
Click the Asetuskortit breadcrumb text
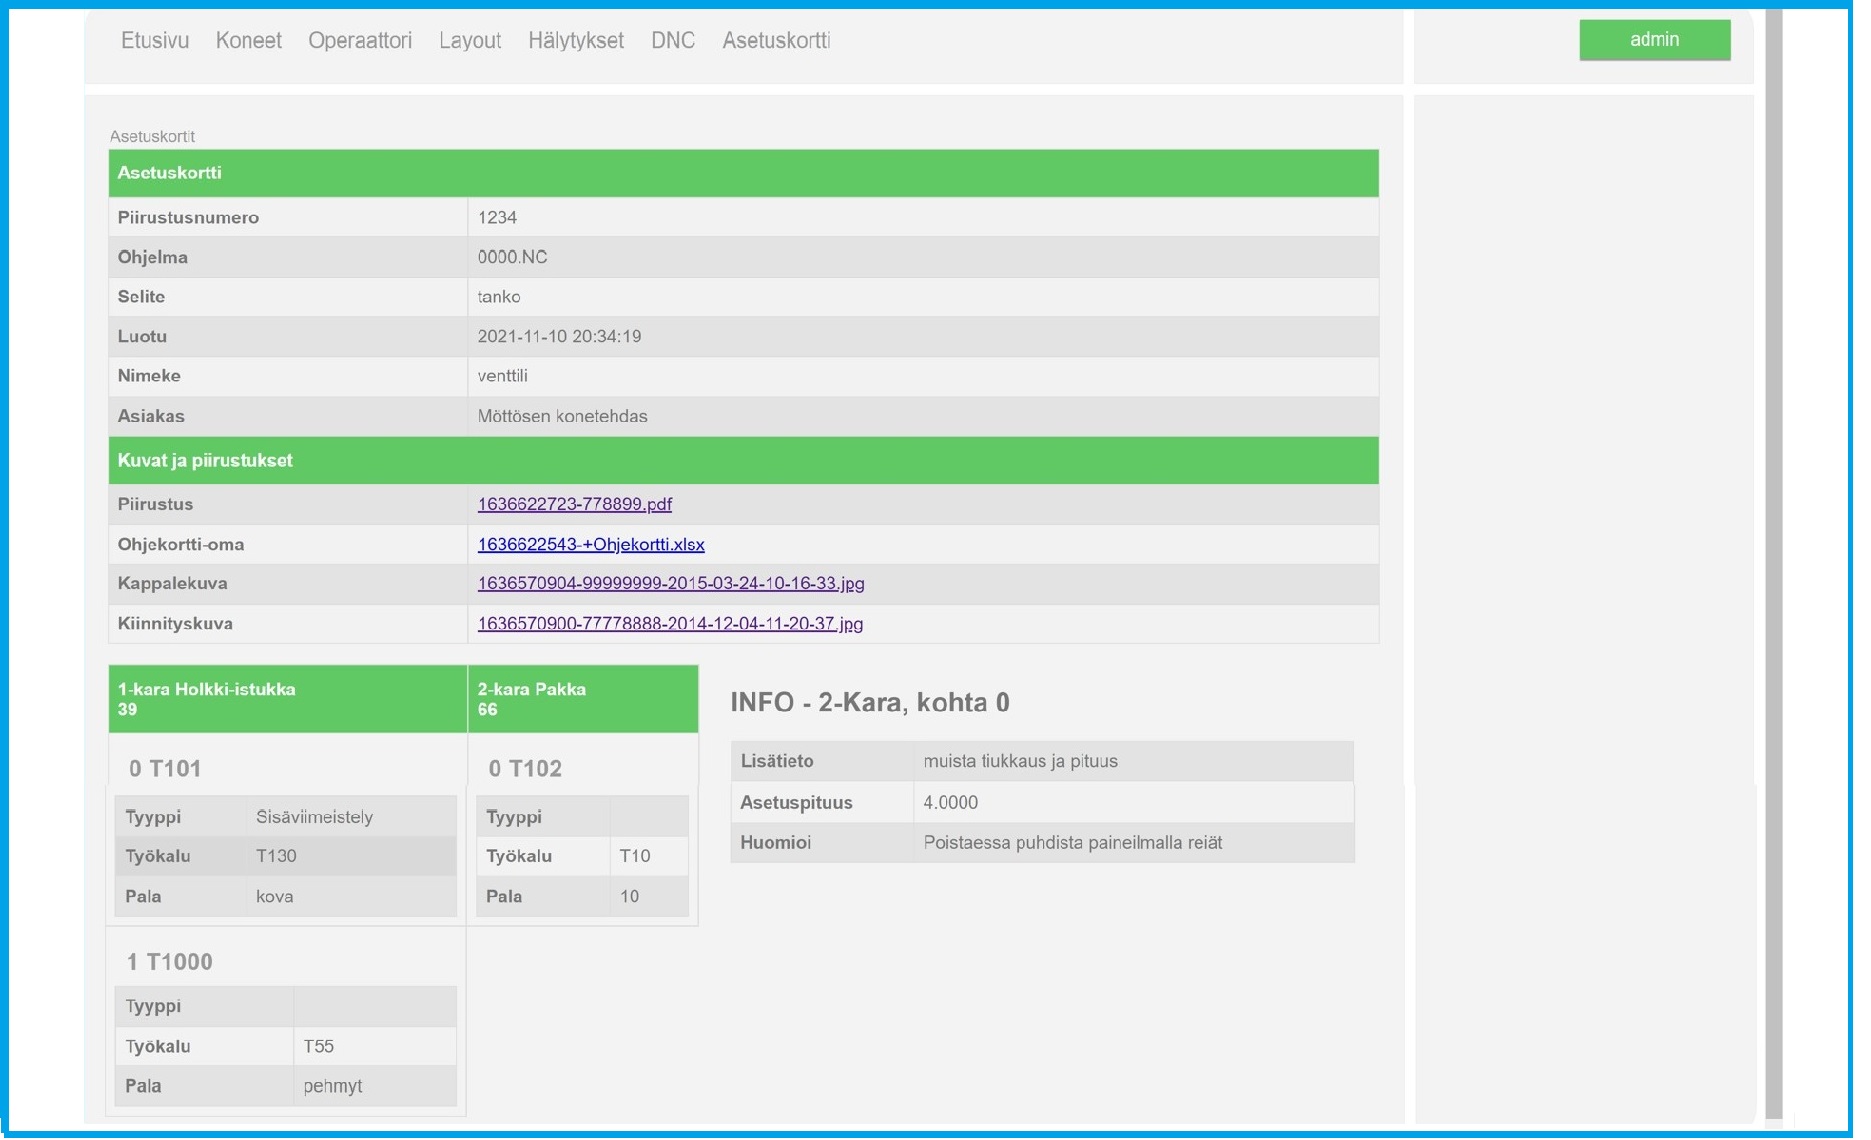[152, 137]
